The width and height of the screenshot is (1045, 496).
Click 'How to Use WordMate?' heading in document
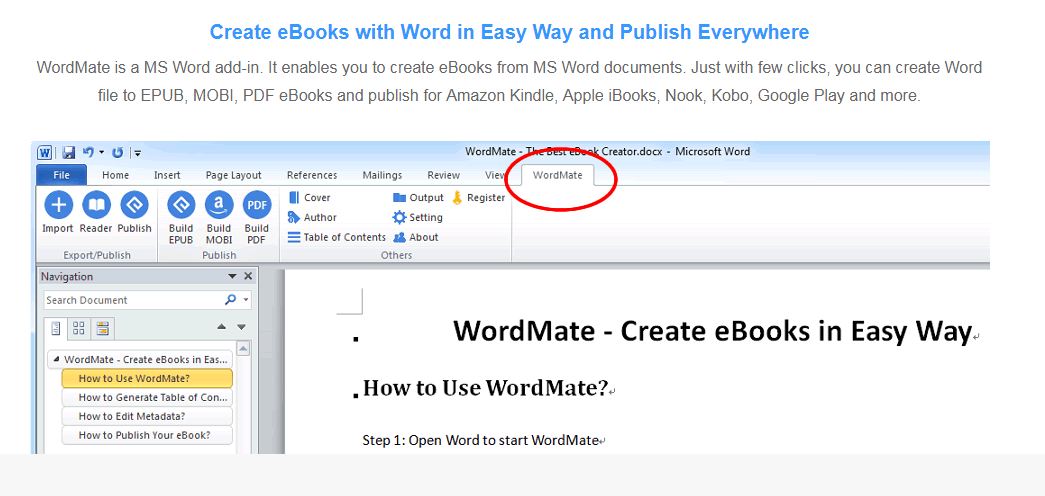[485, 387]
